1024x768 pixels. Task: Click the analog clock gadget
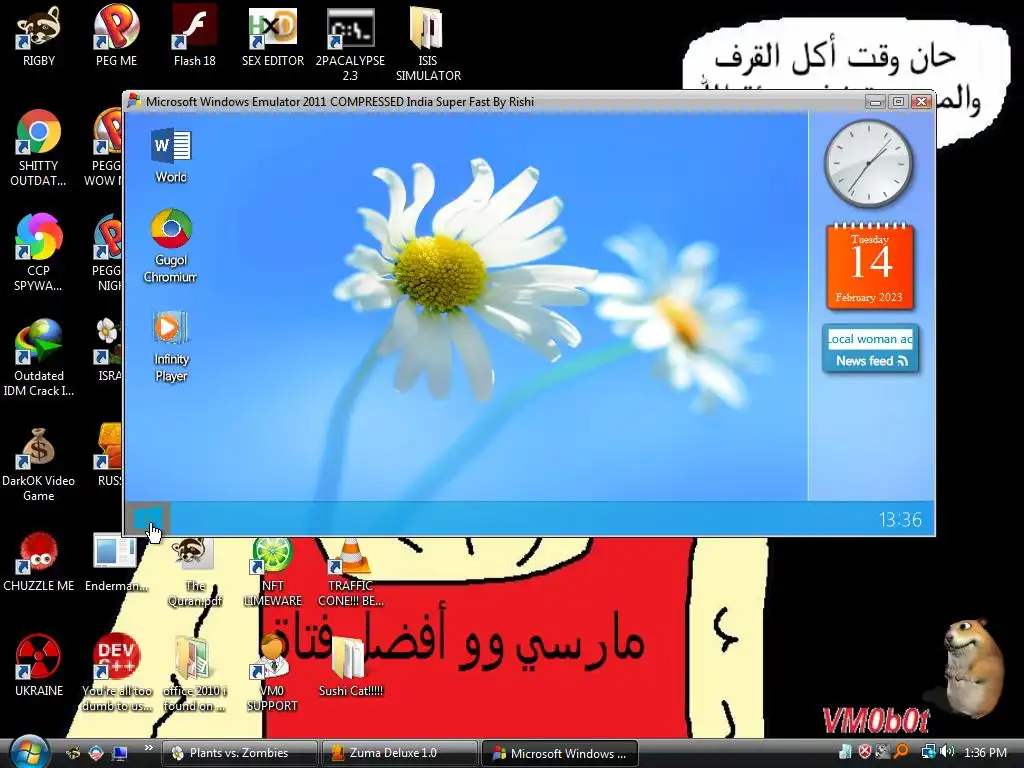point(869,163)
